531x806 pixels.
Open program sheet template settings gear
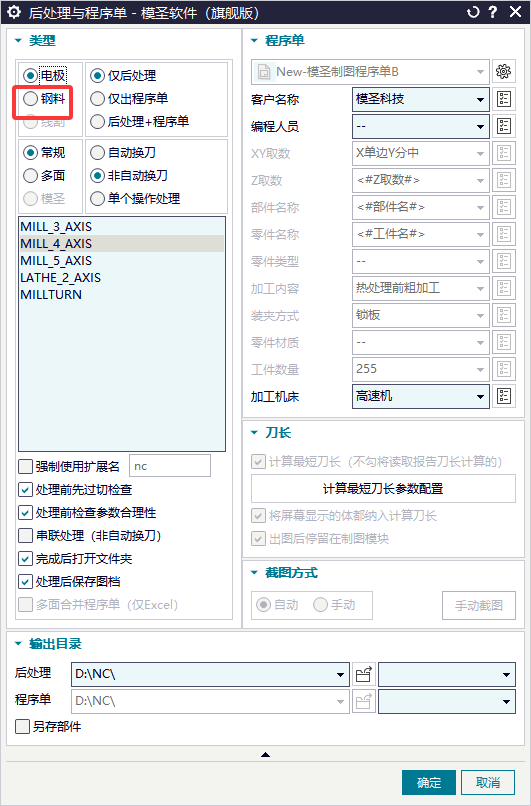pos(503,72)
